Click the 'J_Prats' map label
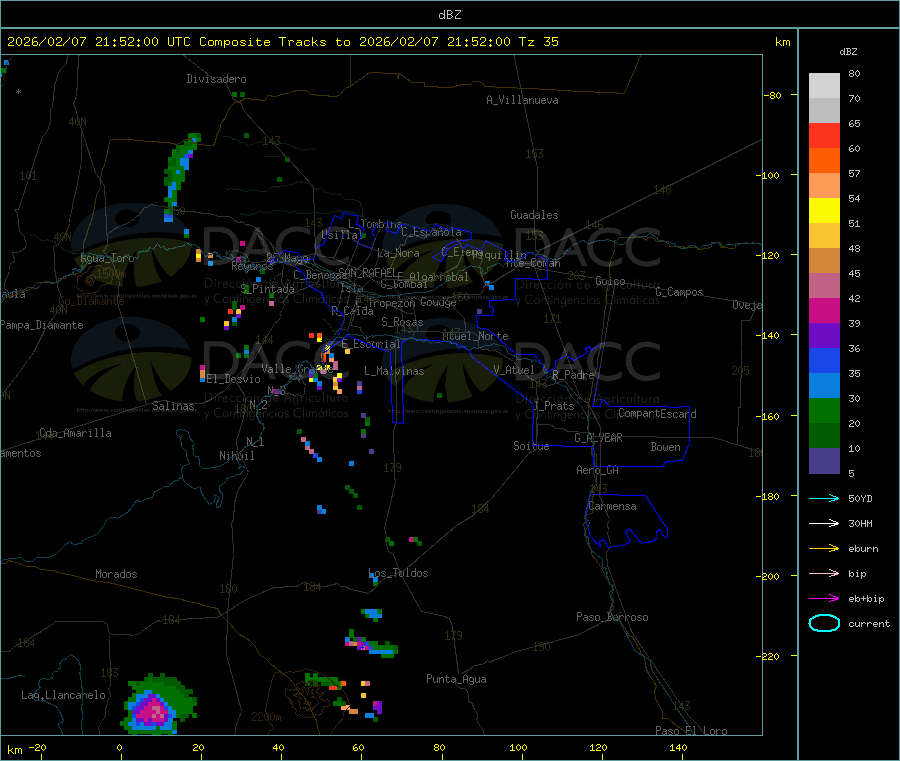The height and width of the screenshot is (761, 900). click(553, 406)
